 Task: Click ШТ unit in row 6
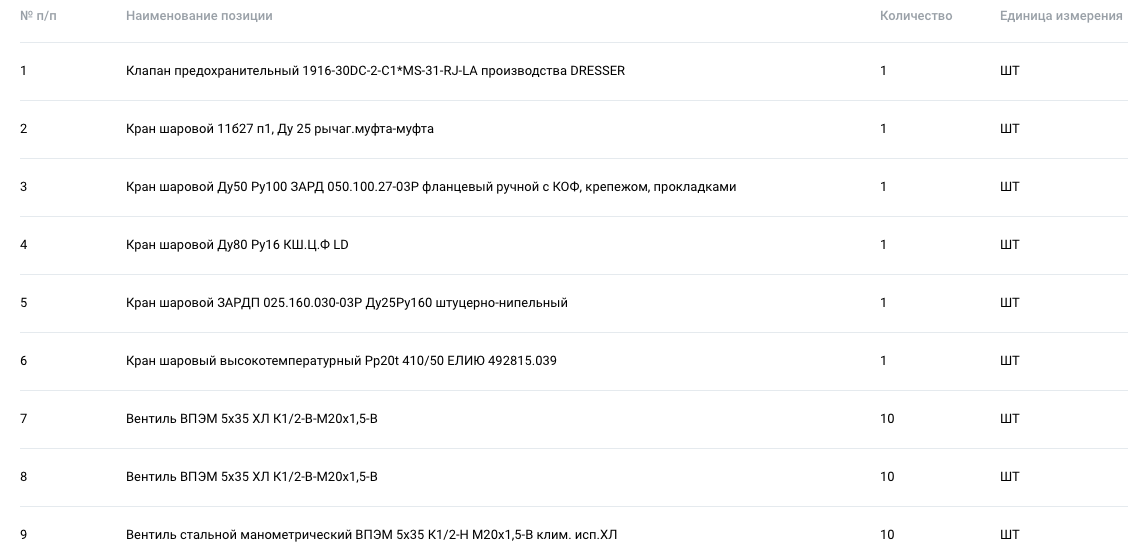[x=1009, y=361]
